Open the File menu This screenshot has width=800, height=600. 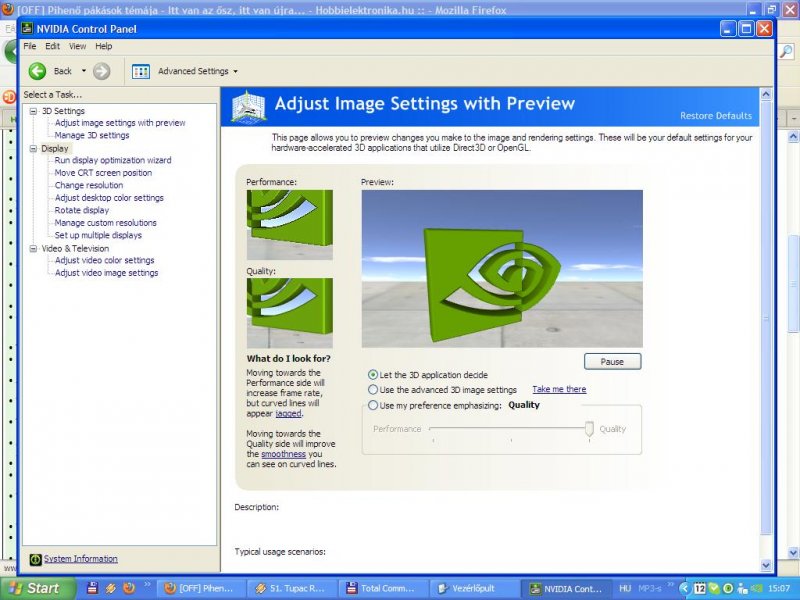pos(30,46)
